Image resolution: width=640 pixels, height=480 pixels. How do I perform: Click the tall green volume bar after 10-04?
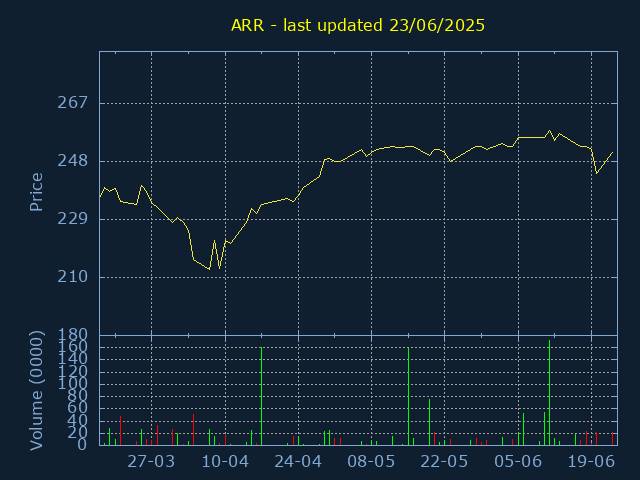(x=261, y=396)
